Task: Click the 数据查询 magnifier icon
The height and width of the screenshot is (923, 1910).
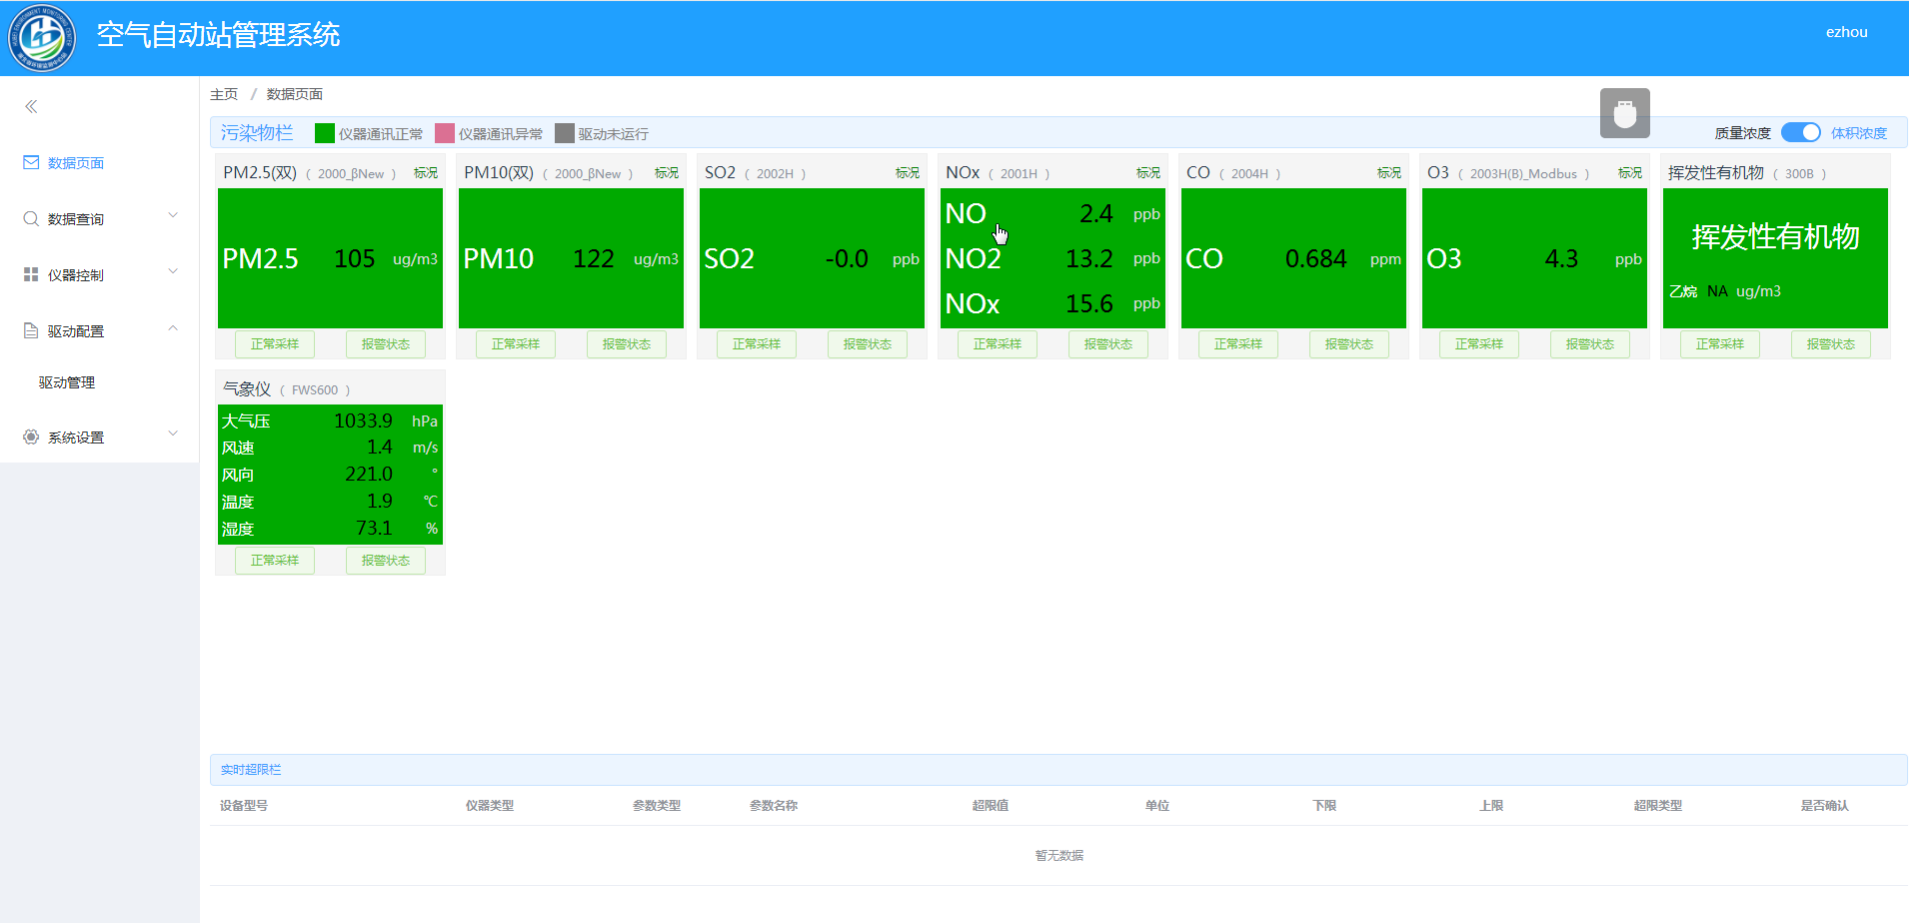Action: pos(31,218)
